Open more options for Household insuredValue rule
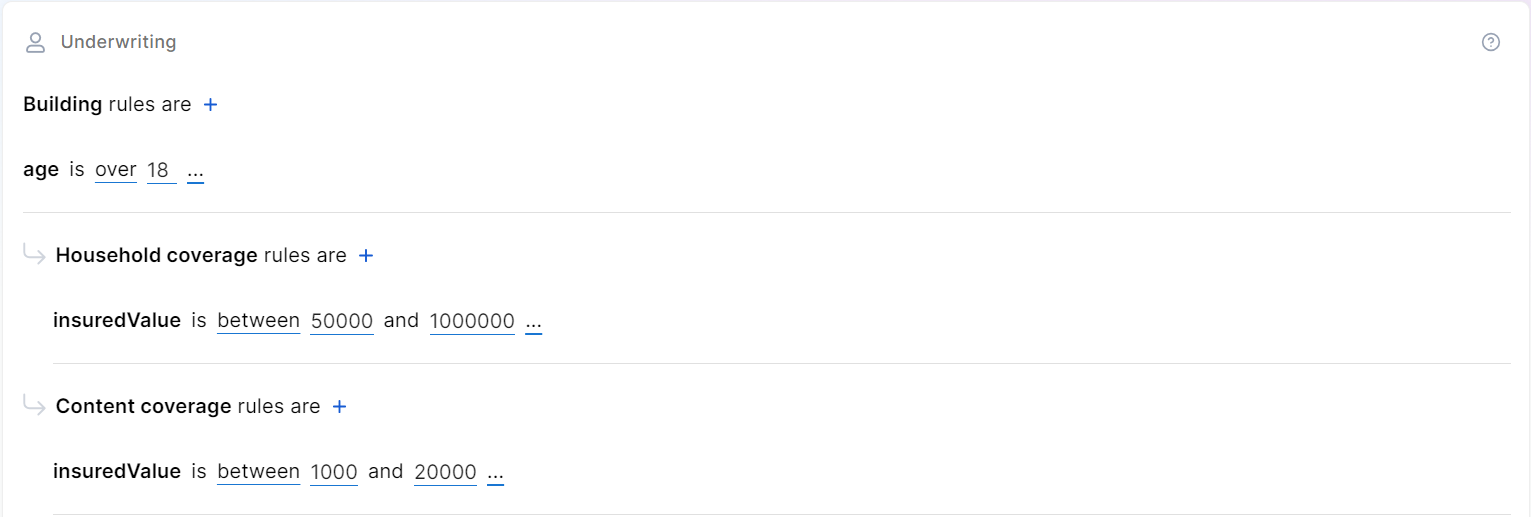 pos(533,322)
